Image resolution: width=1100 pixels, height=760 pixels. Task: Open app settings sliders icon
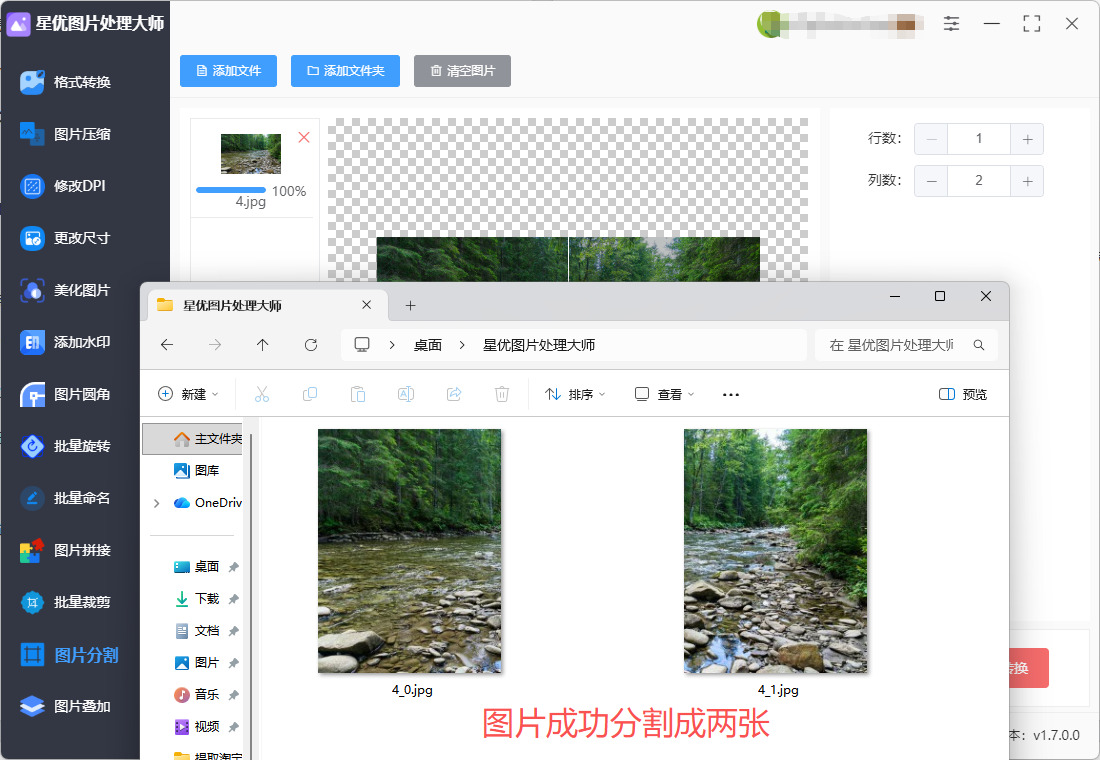pyautogui.click(x=951, y=24)
